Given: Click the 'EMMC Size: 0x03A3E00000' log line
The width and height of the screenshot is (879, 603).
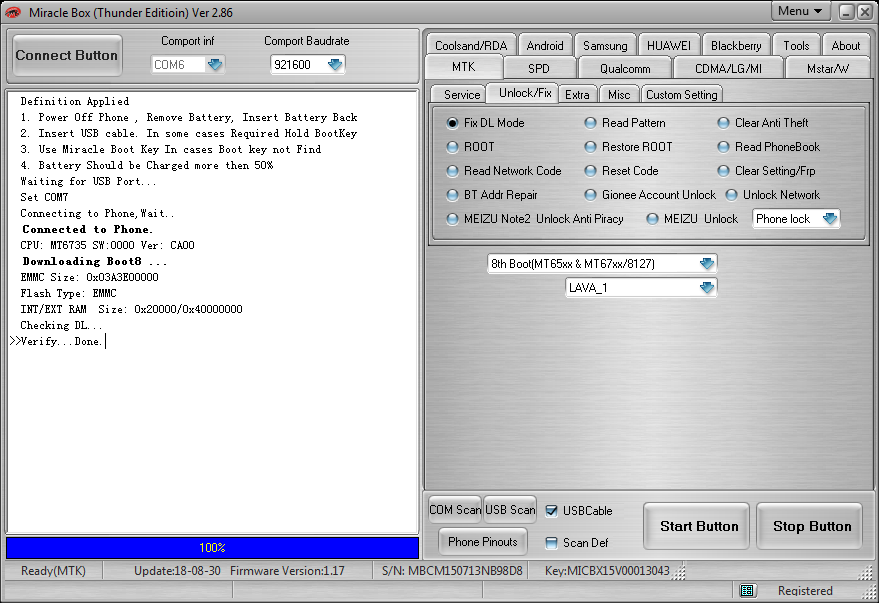Looking at the screenshot, I should 89,277.
